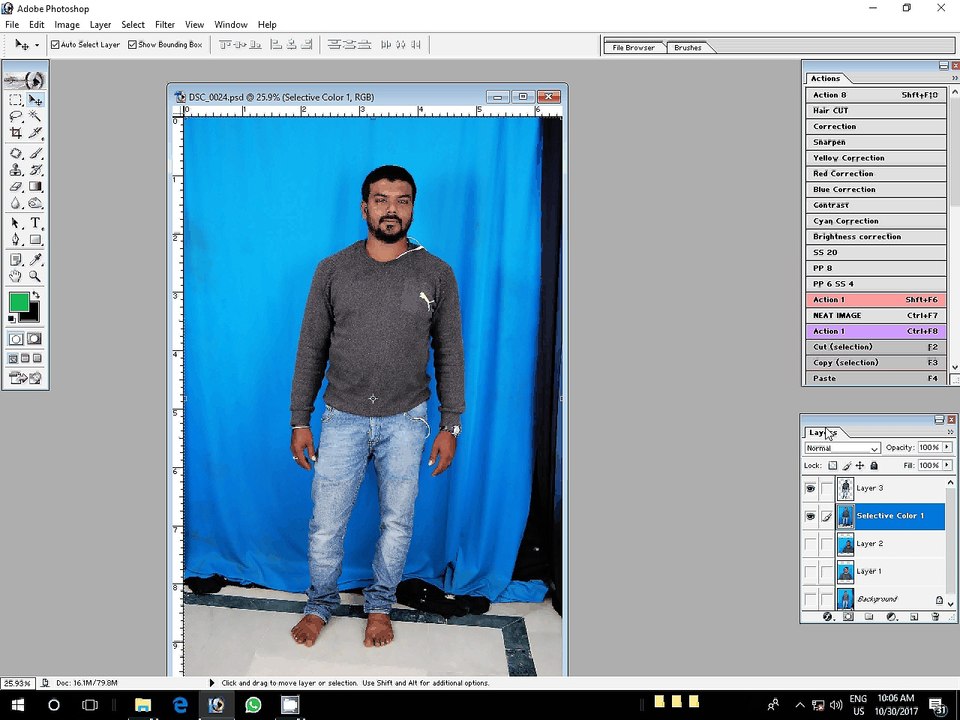
Task: Delete layer with trash icon
Action: tap(935, 617)
